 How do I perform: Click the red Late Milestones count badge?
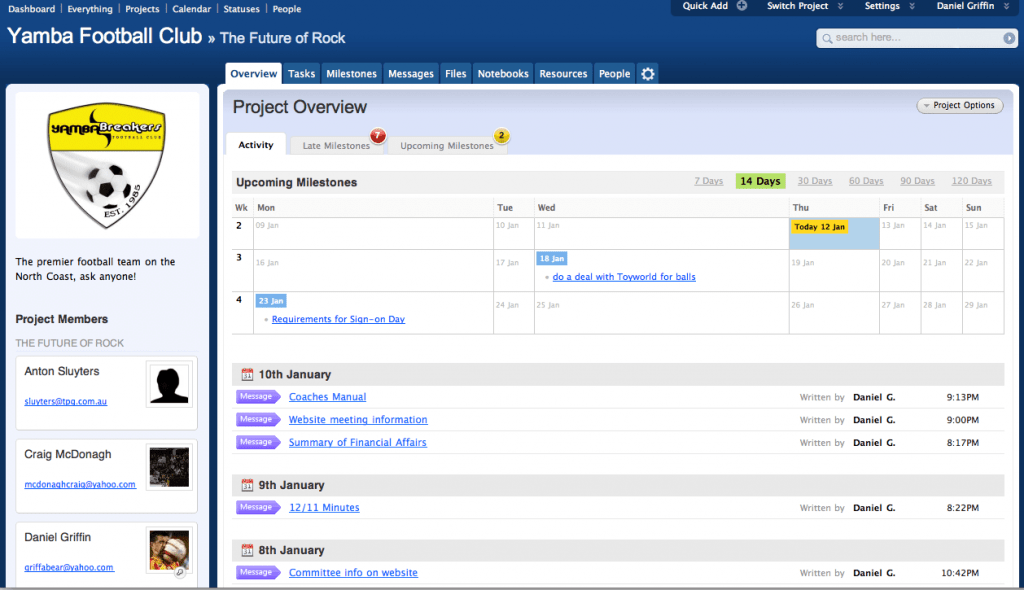coord(377,135)
